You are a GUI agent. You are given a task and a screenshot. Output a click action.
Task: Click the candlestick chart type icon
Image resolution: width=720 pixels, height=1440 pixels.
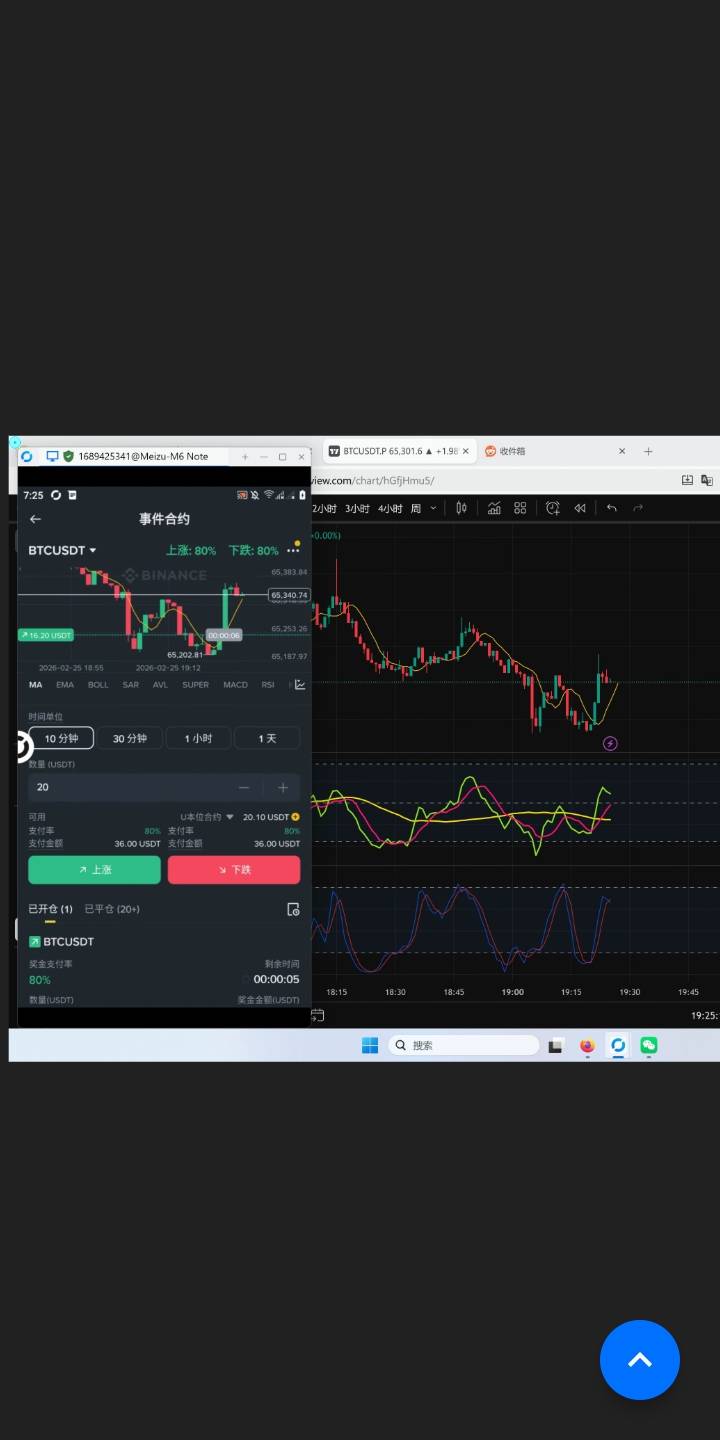[x=461, y=508]
